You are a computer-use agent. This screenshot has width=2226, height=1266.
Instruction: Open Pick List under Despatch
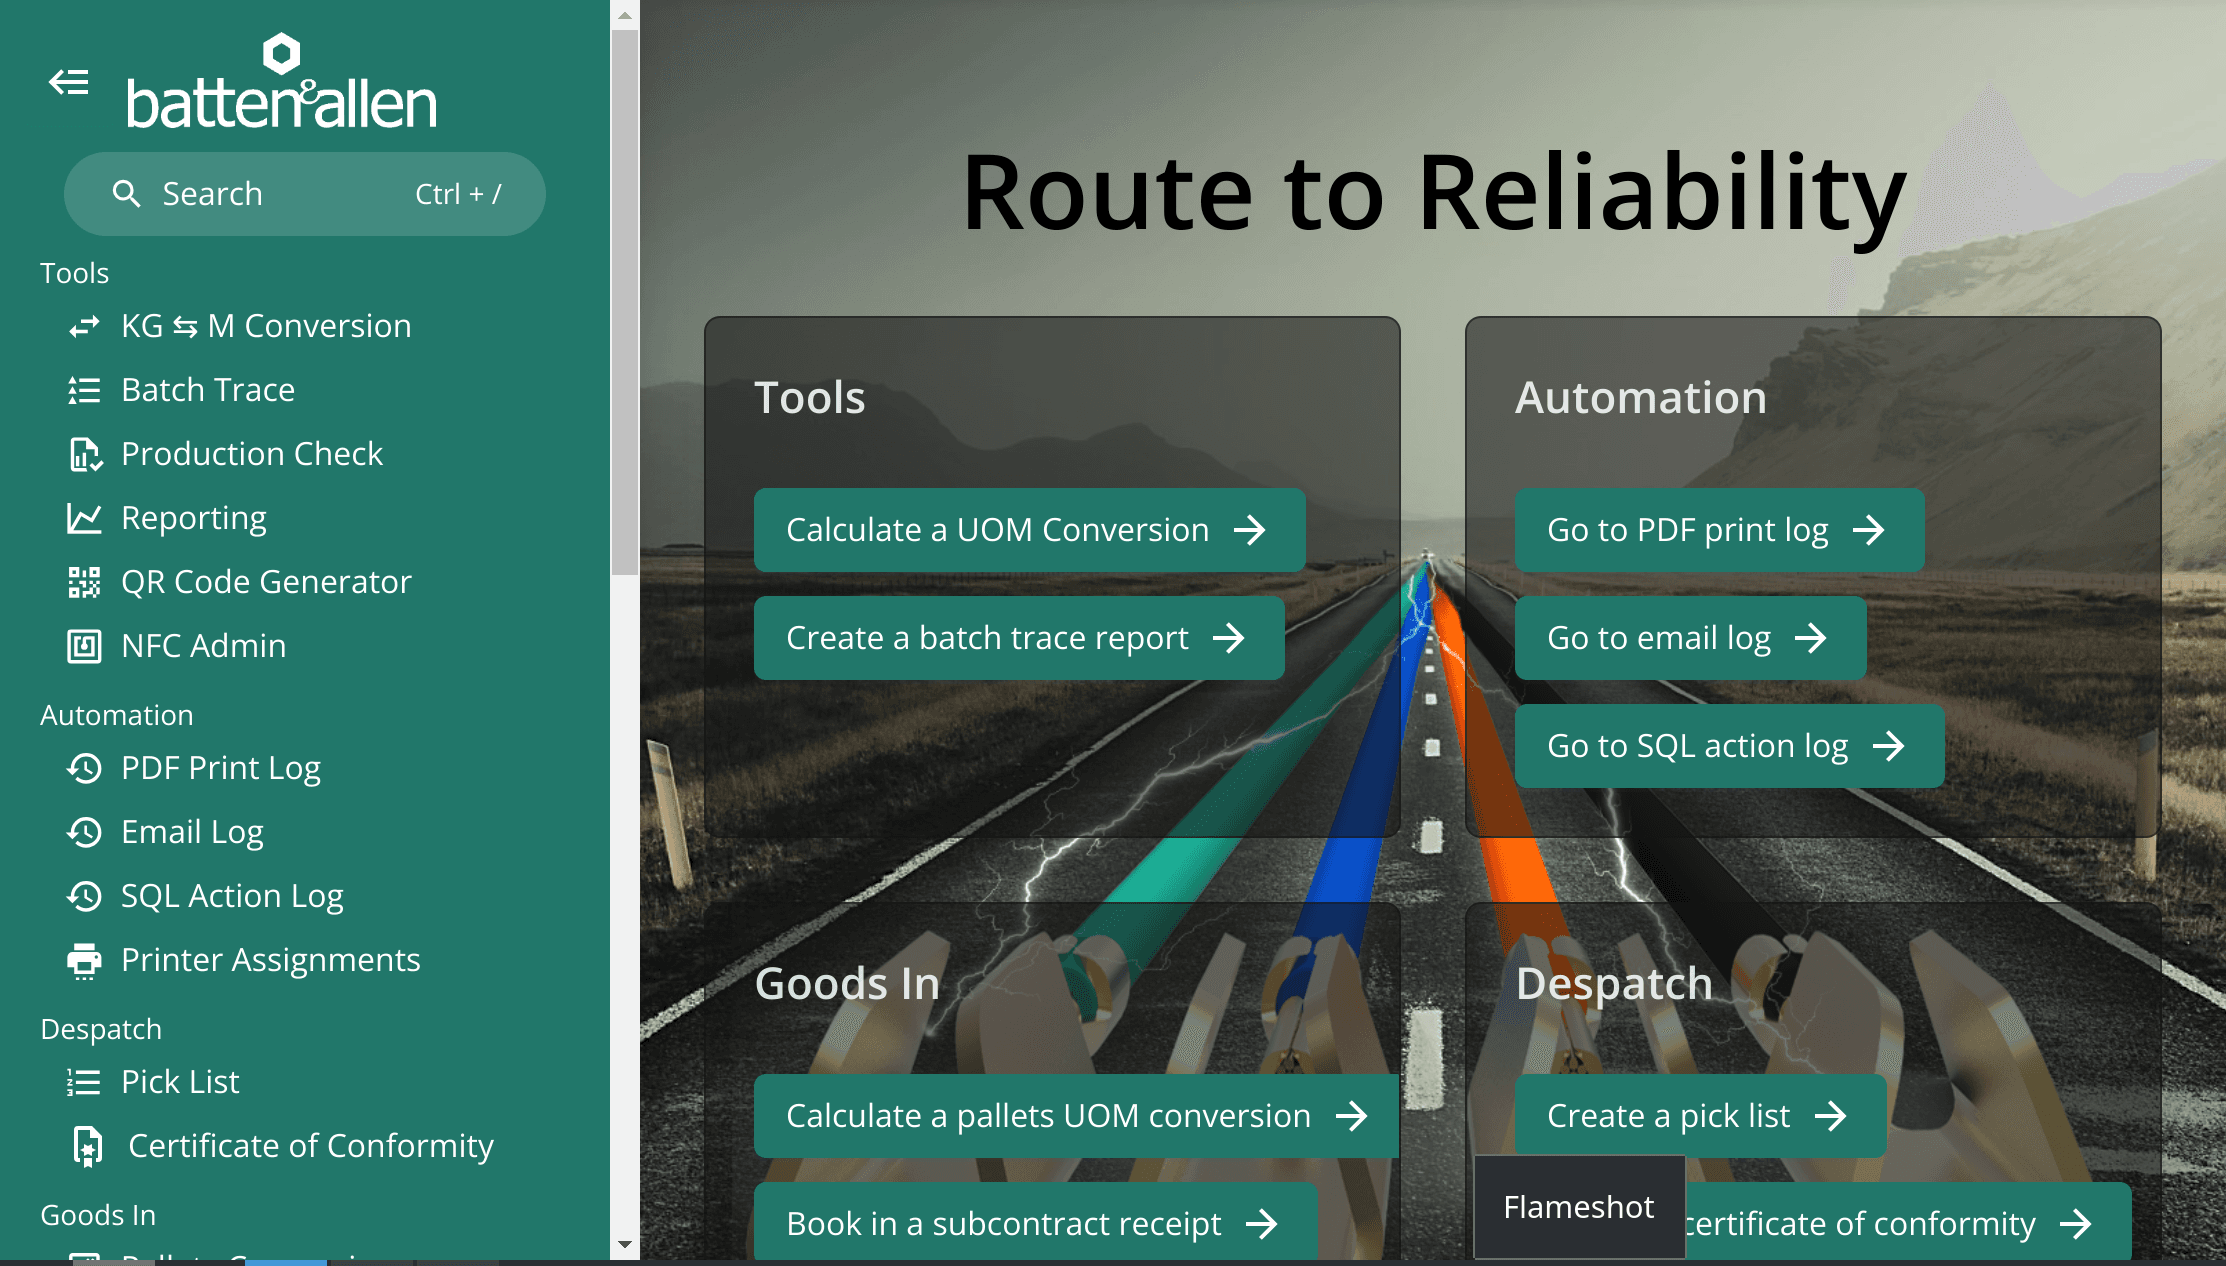point(180,1082)
